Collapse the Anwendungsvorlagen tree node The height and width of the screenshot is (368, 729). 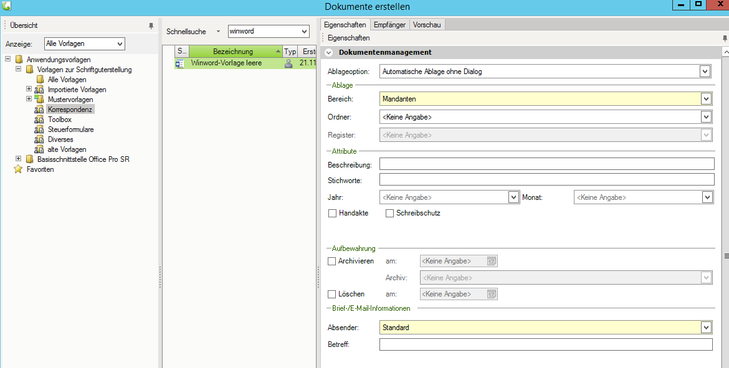(x=8, y=59)
